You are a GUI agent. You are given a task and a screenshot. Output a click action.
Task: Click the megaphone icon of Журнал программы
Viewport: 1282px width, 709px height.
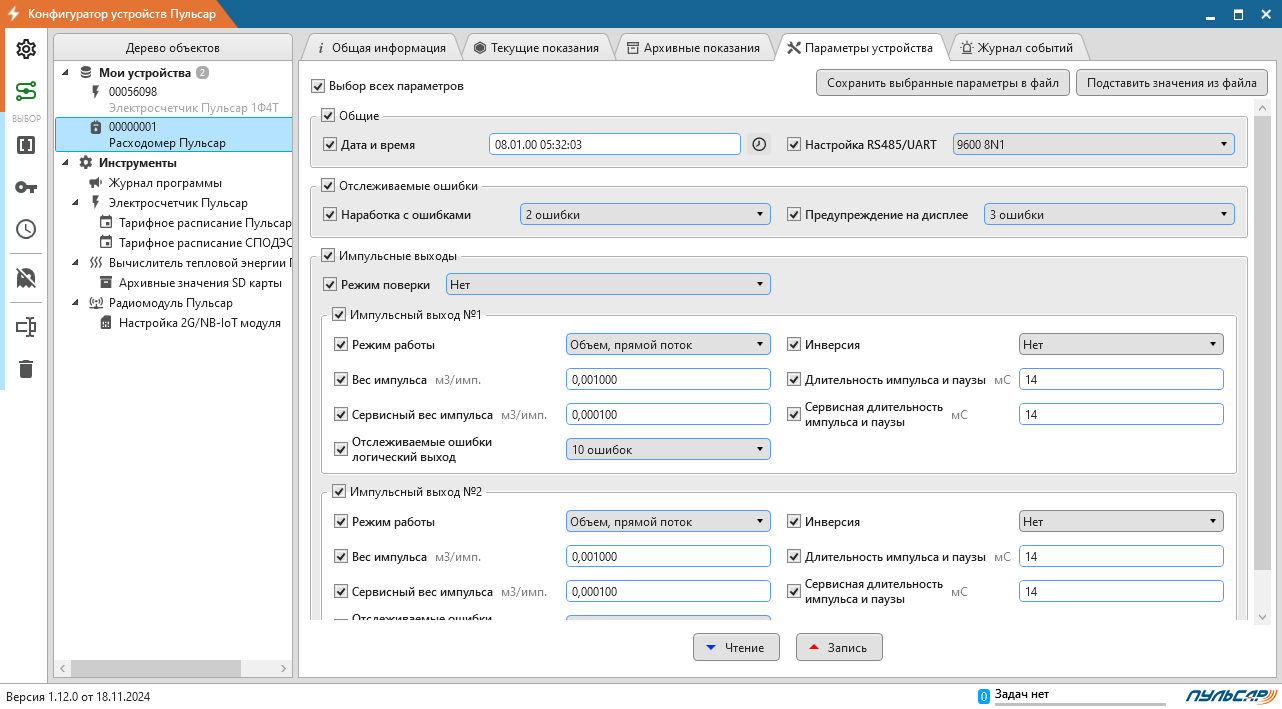[x=96, y=183]
